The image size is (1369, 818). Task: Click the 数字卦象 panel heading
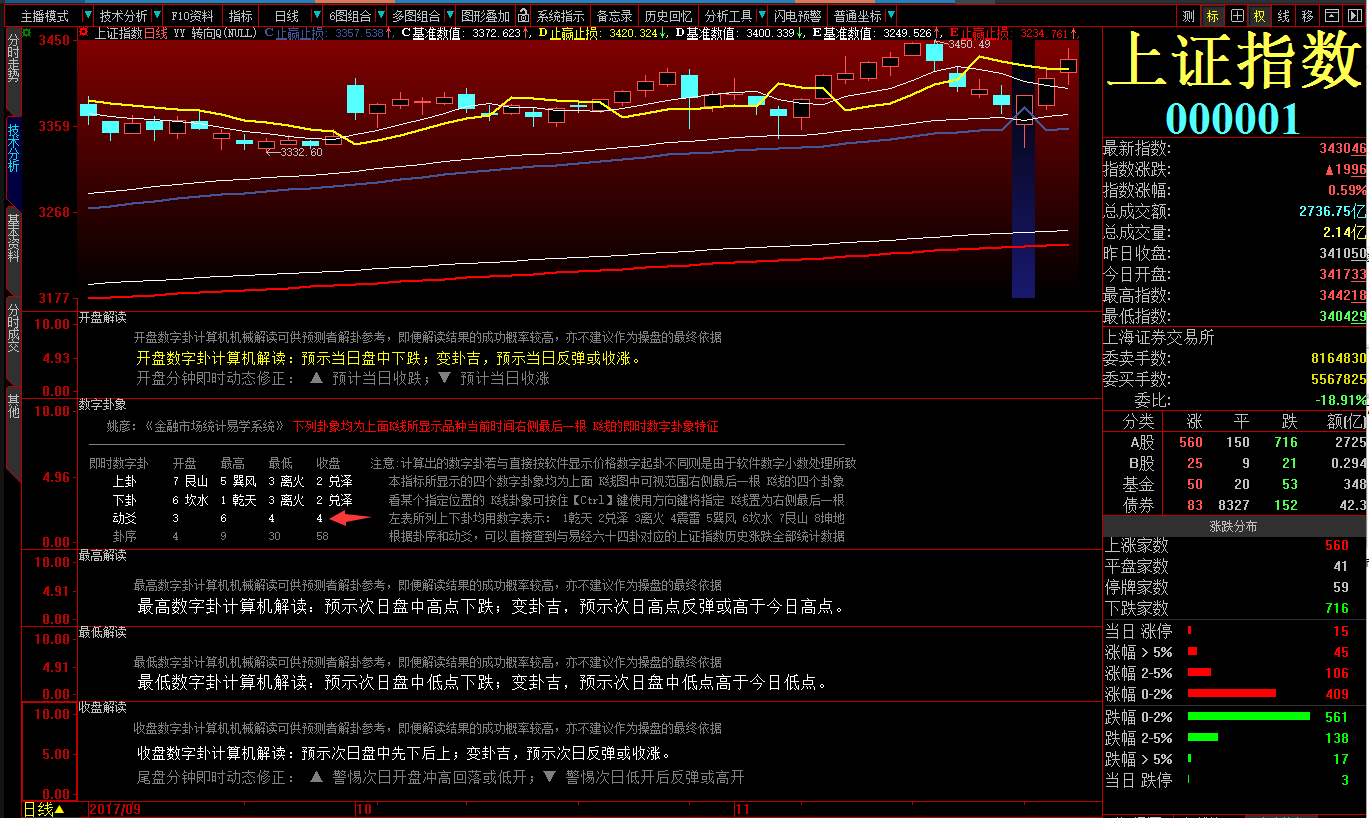point(103,405)
